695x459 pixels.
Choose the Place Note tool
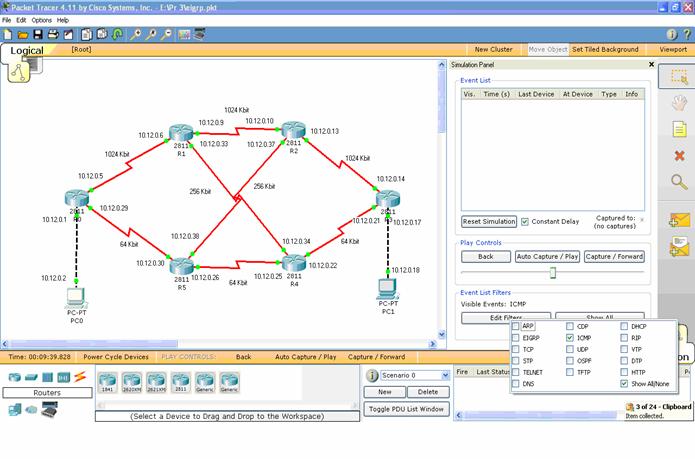[679, 128]
